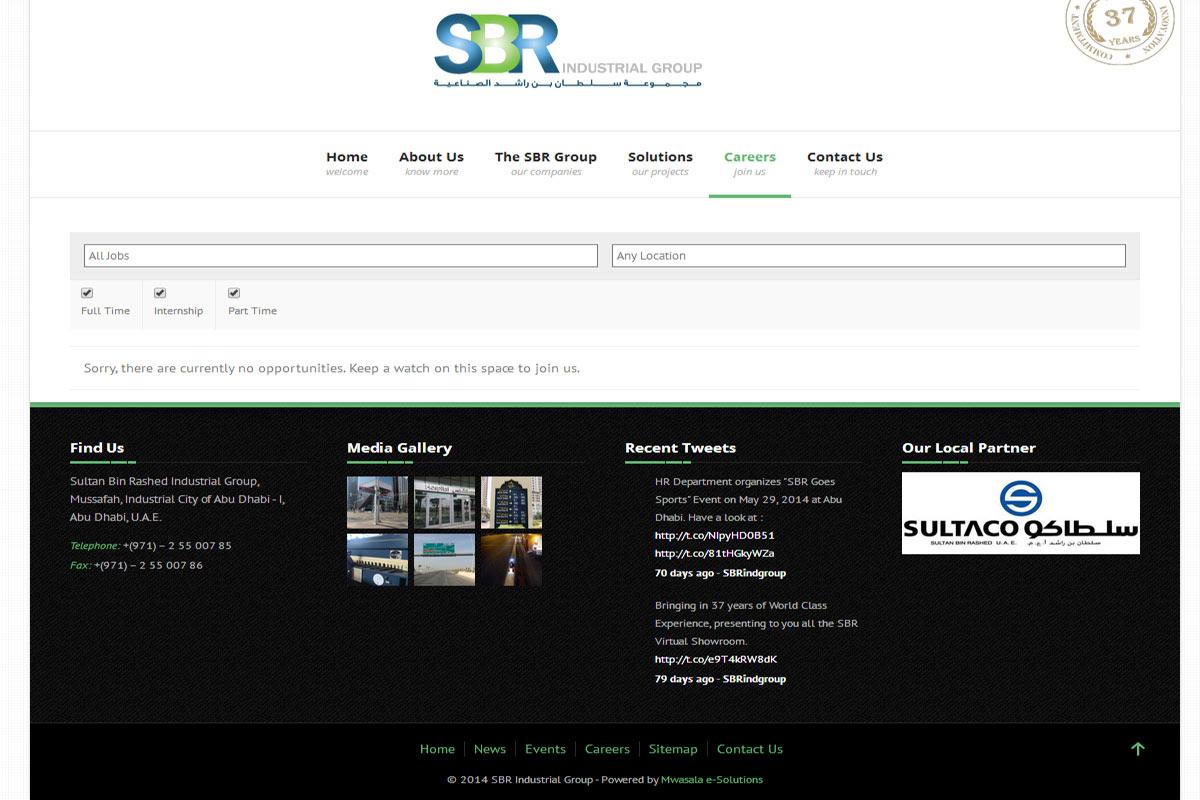Select the Careers menu item
This screenshot has height=800, width=1200.
pyautogui.click(x=750, y=164)
